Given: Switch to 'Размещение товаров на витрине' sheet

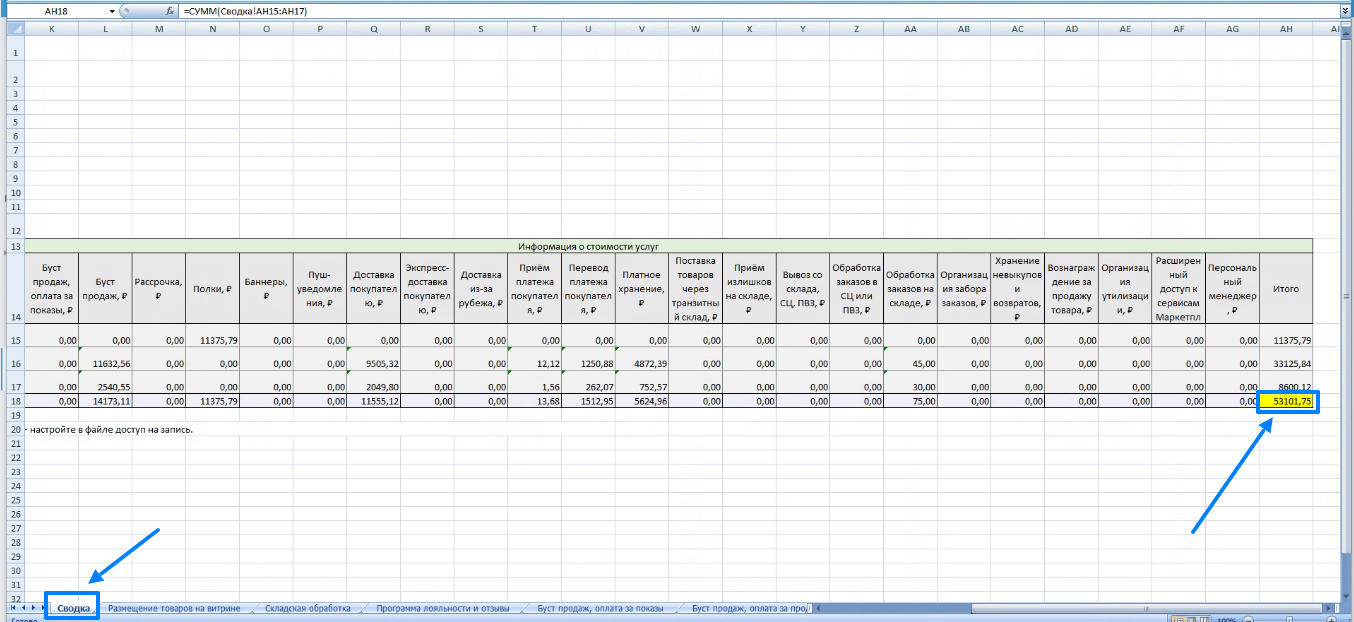Looking at the screenshot, I should [x=174, y=608].
